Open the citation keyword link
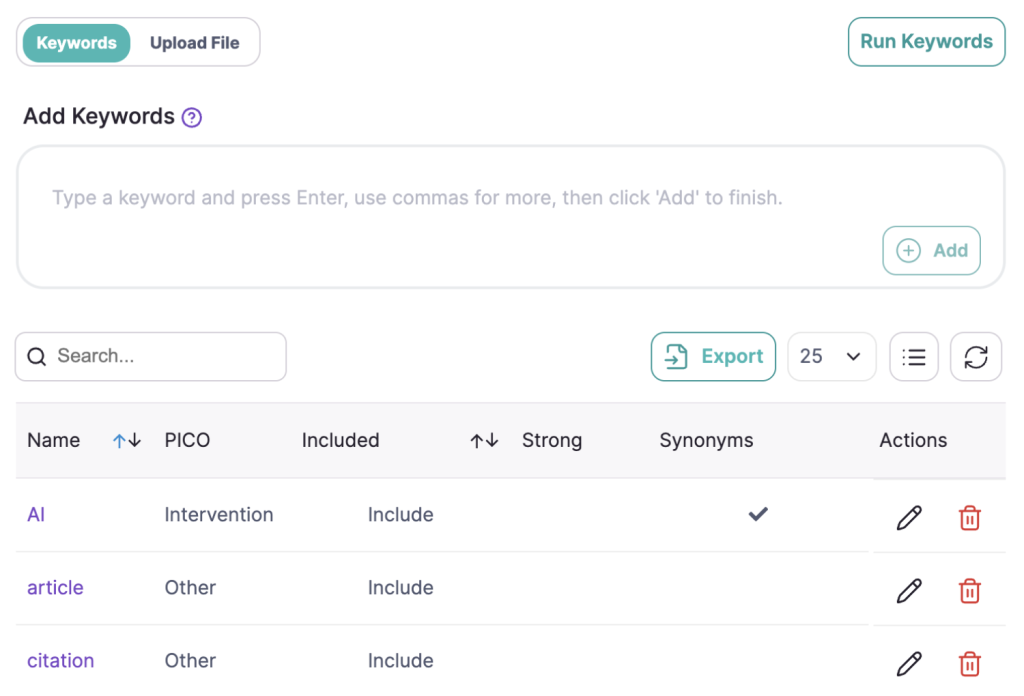Viewport: 1024px width, 696px height. click(x=61, y=661)
